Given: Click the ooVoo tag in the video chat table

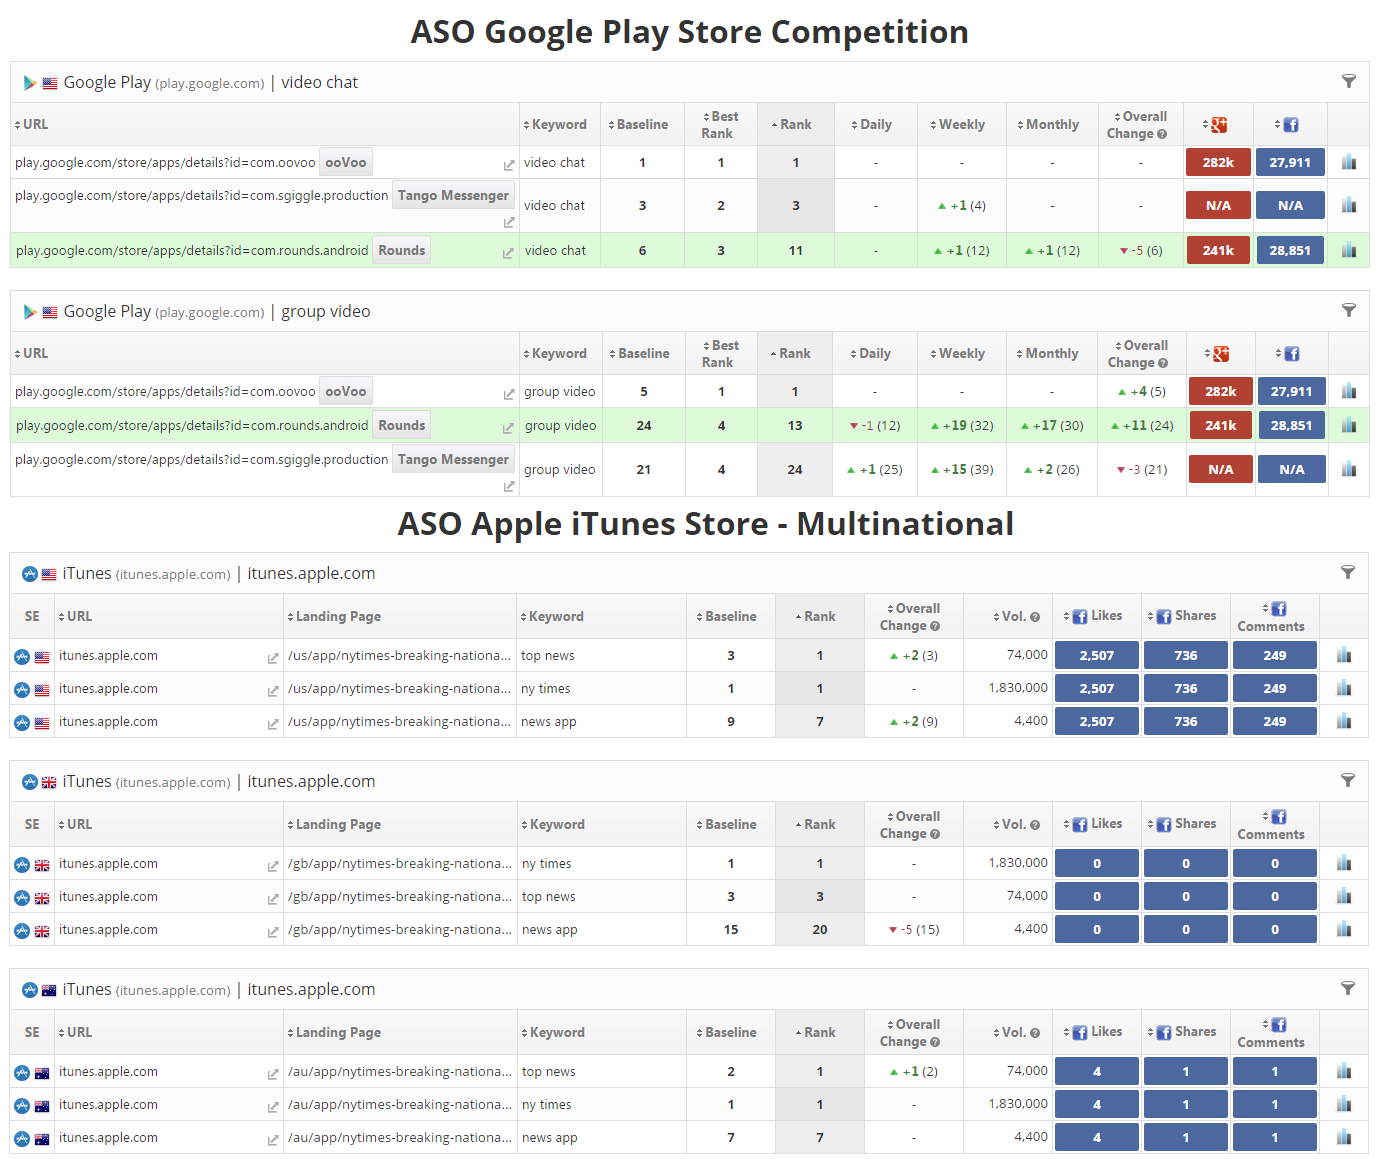Looking at the screenshot, I should [346, 162].
